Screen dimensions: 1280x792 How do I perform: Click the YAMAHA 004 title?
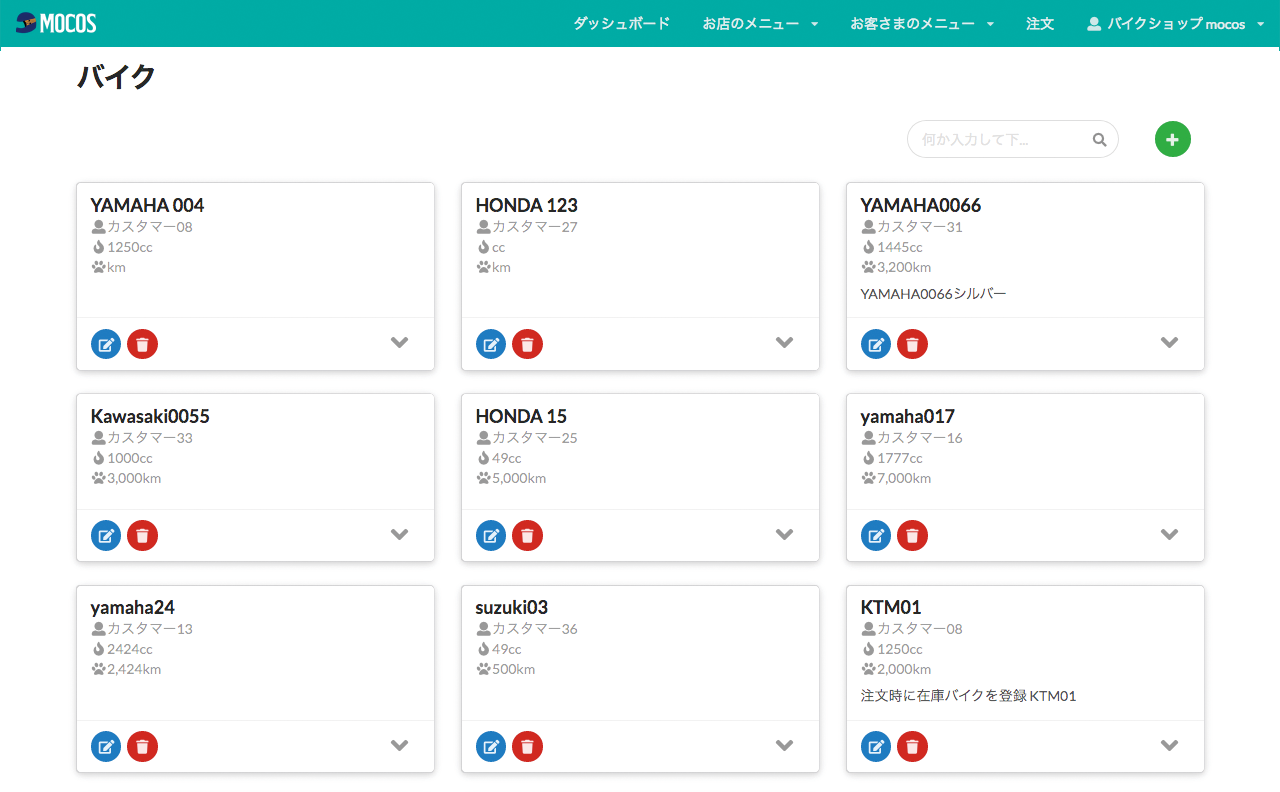147,205
